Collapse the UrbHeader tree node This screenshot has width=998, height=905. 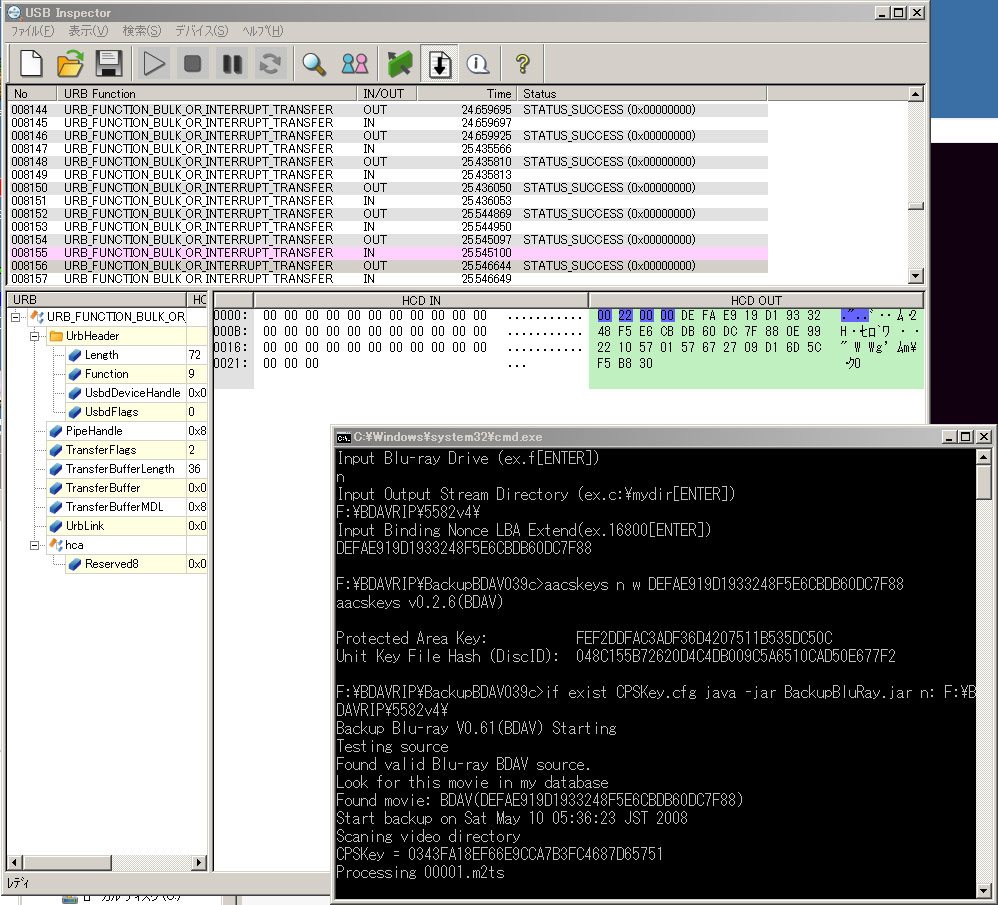coord(34,336)
